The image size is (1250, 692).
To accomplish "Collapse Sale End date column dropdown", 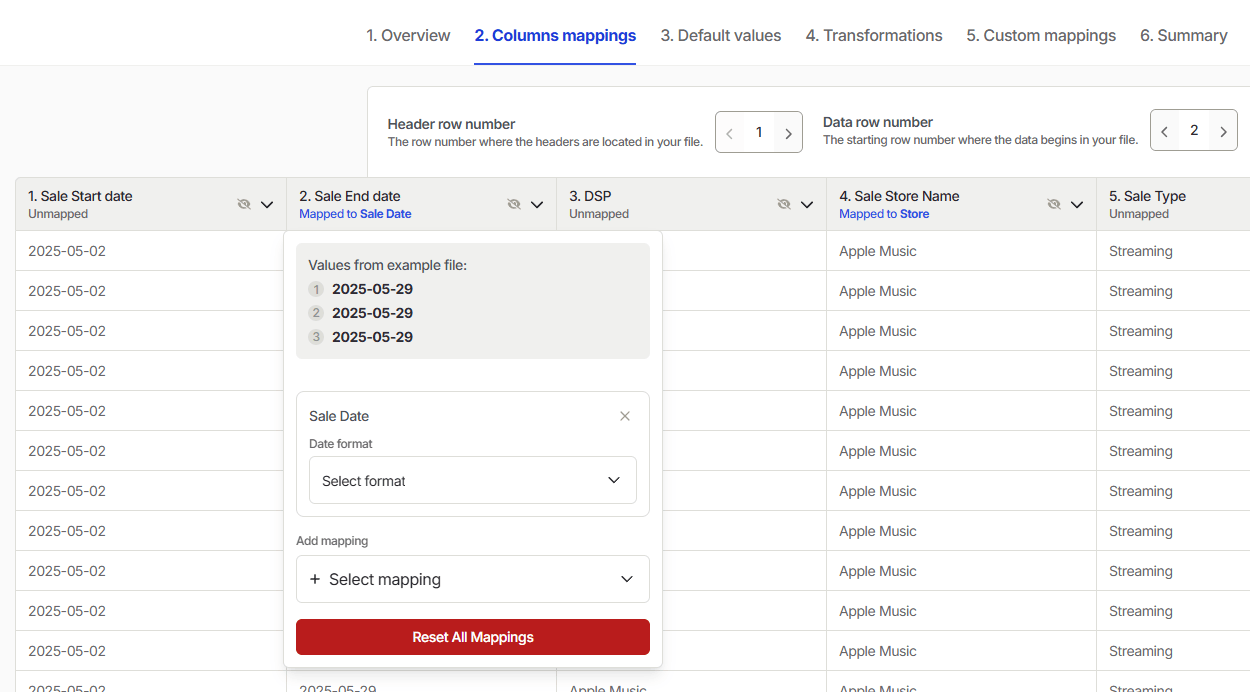I will click(x=537, y=204).
